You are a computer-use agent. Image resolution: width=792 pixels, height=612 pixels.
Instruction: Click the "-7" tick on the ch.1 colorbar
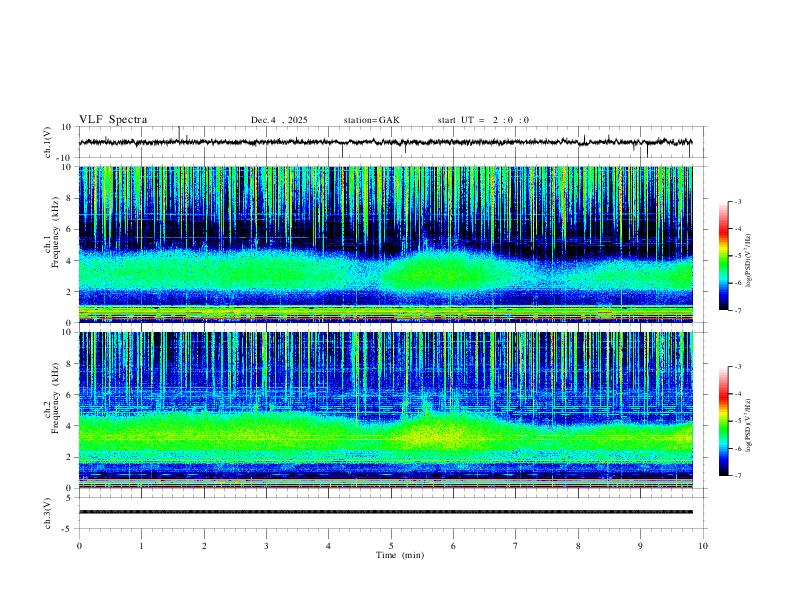pyautogui.click(x=738, y=311)
